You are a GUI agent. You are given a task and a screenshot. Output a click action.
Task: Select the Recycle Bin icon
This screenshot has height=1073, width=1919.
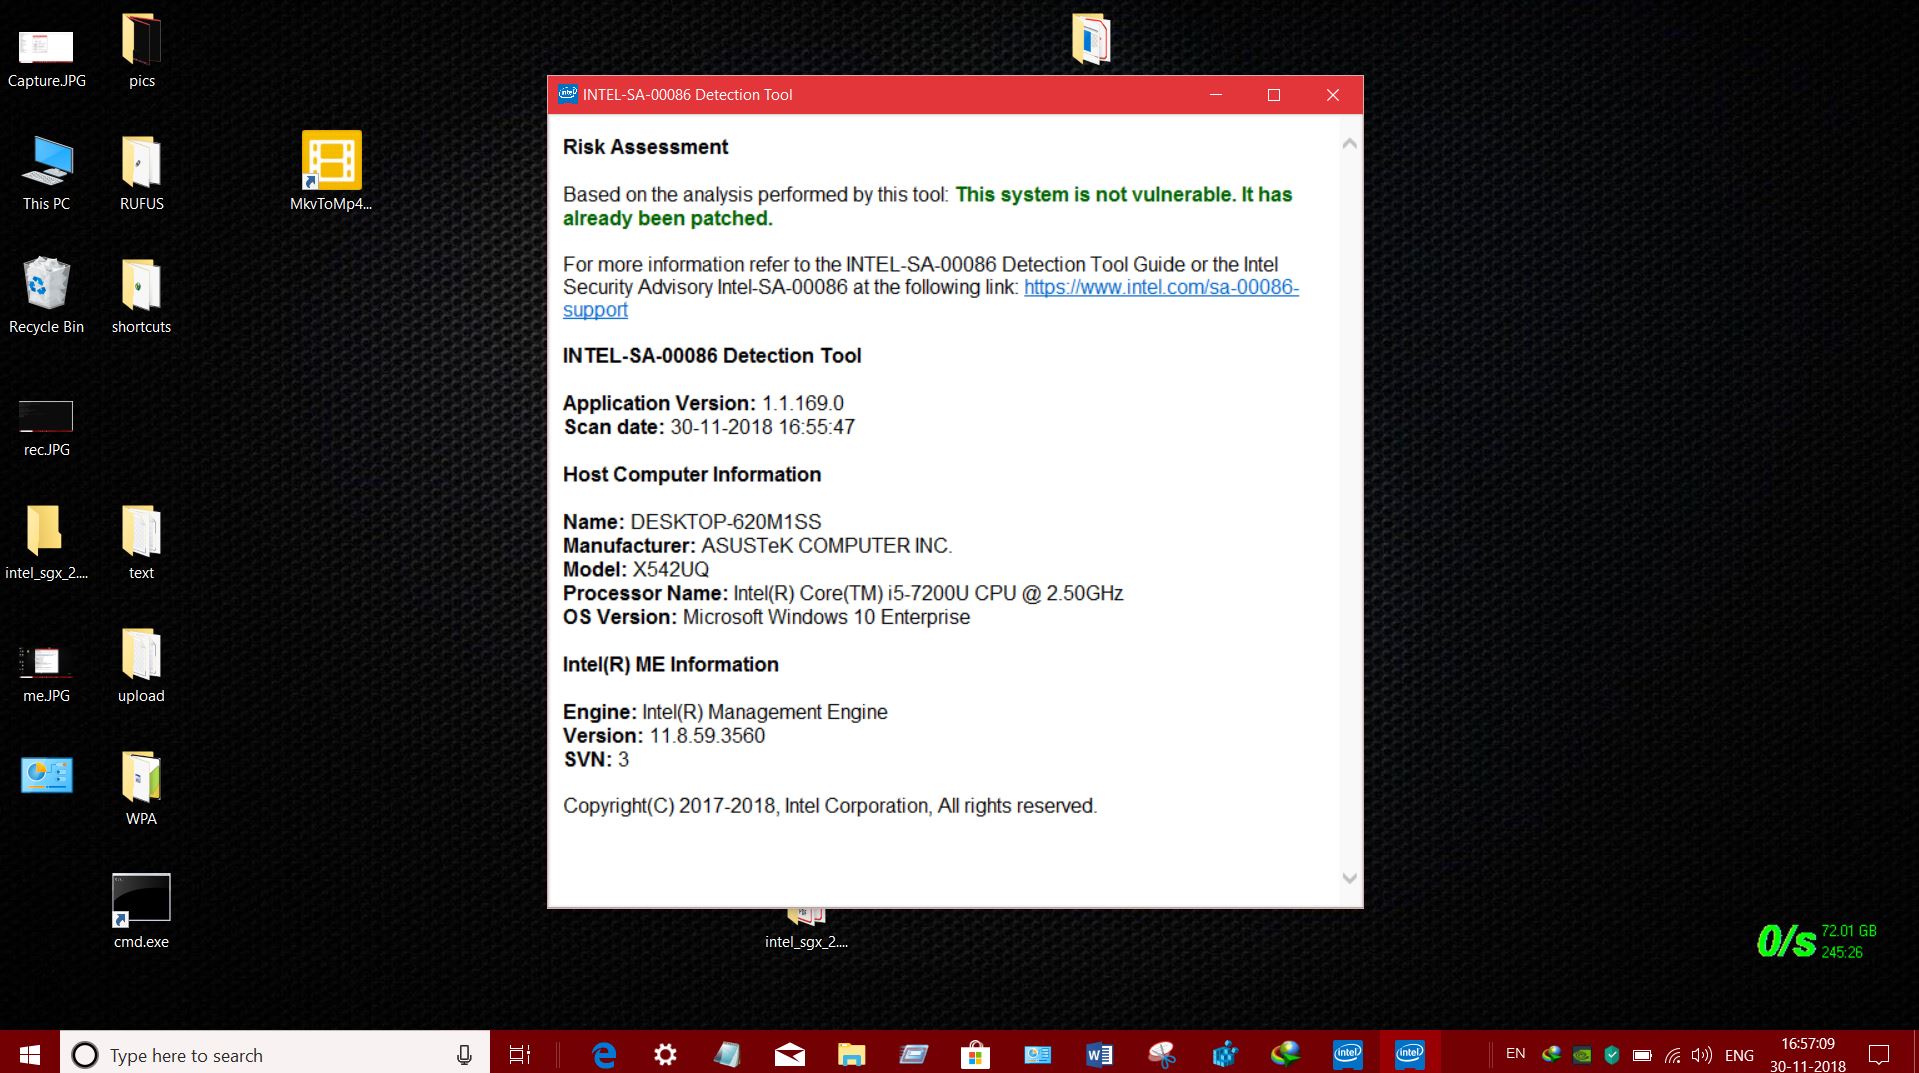(46, 297)
